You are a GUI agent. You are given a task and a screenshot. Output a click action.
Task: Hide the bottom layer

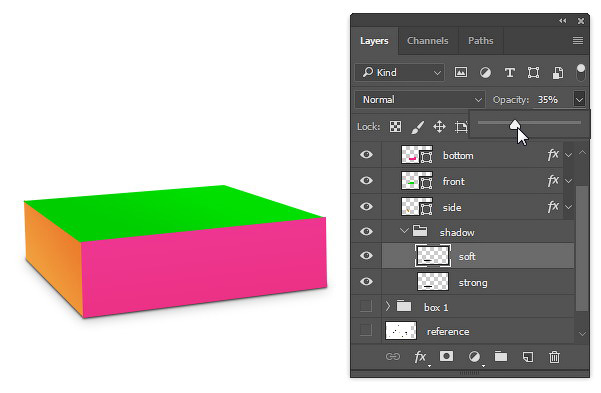coord(366,155)
